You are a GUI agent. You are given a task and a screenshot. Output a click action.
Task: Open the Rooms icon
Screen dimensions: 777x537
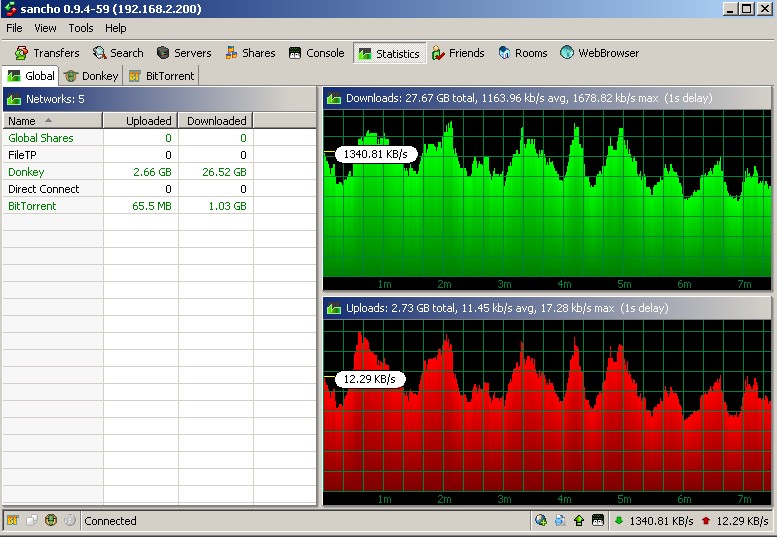click(x=505, y=53)
